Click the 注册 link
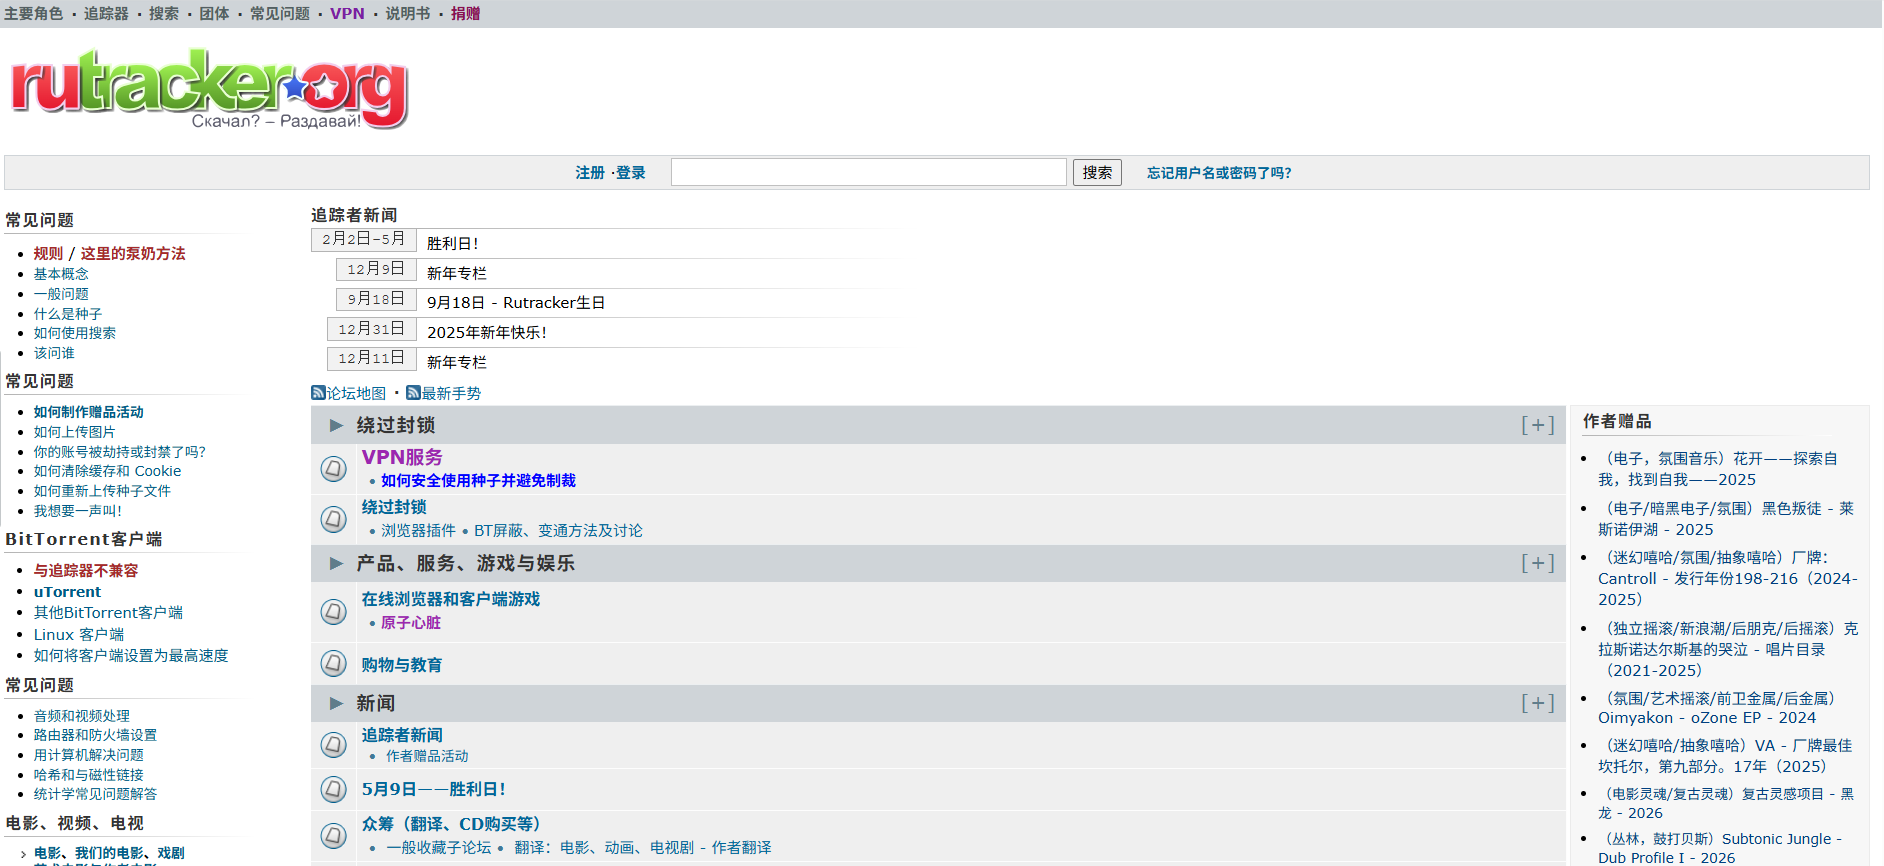The width and height of the screenshot is (1884, 866). click(x=590, y=173)
